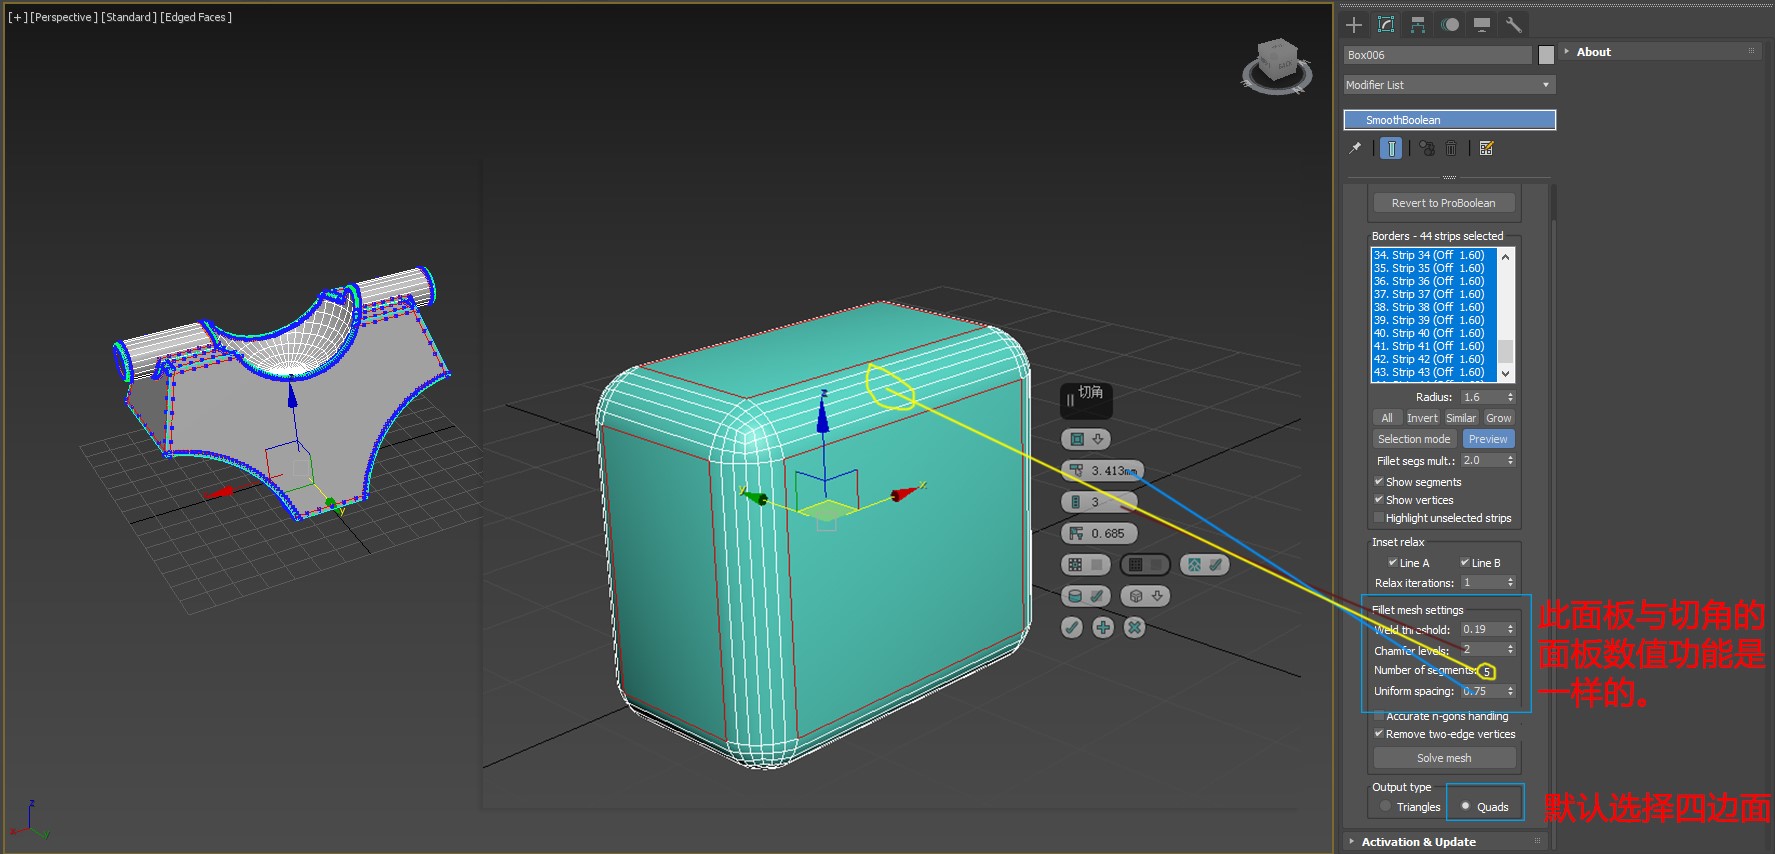This screenshot has width=1775, height=854.
Task: Click Apply and Continue plus button
Action: click(x=1103, y=627)
